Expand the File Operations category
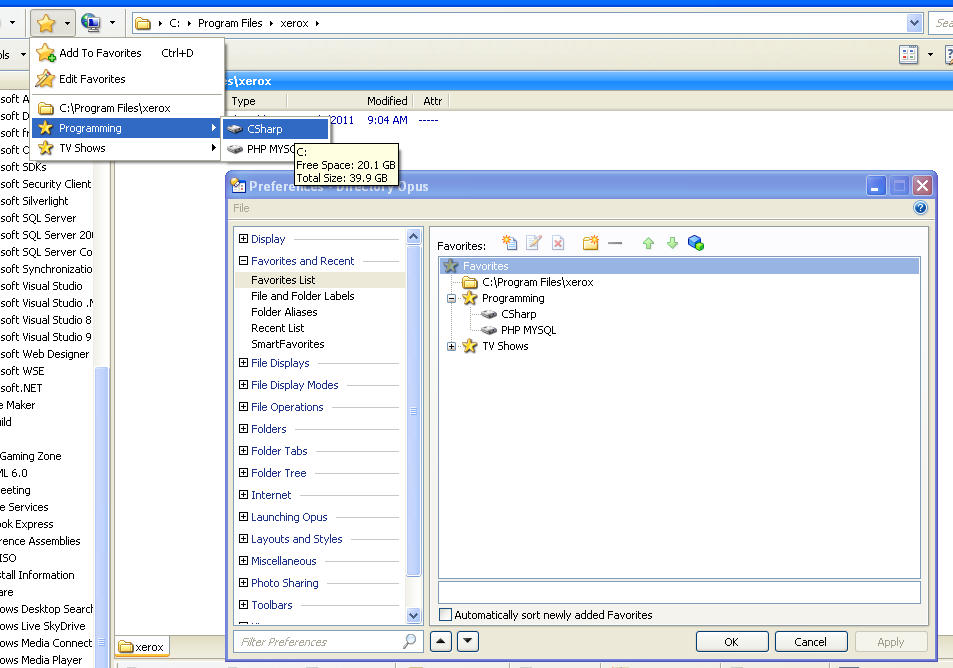 click(243, 406)
